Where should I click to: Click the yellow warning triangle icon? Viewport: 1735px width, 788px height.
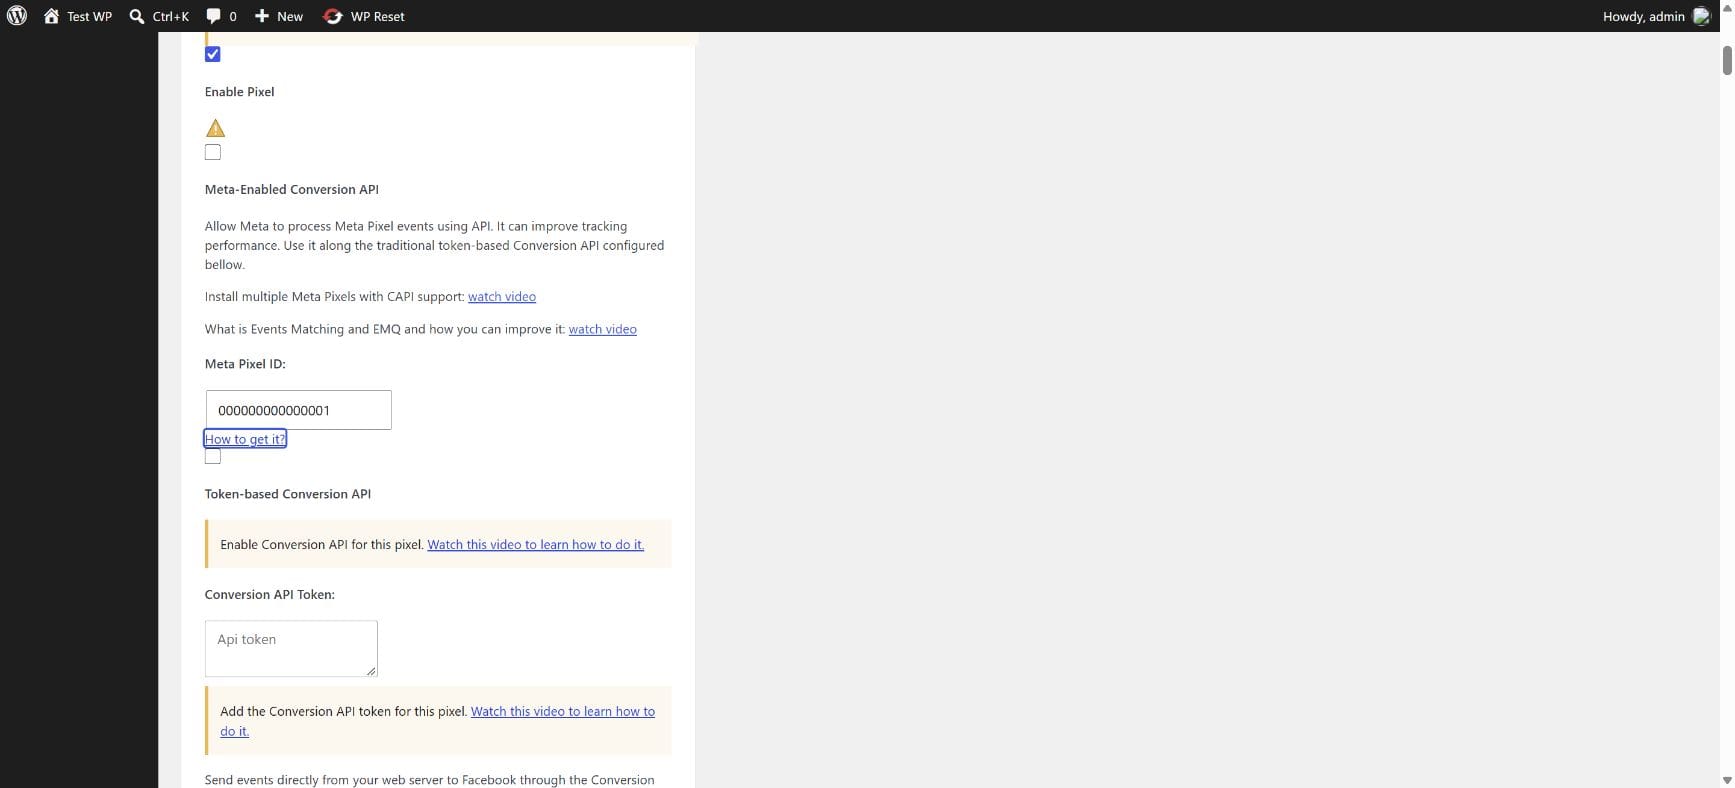click(215, 128)
